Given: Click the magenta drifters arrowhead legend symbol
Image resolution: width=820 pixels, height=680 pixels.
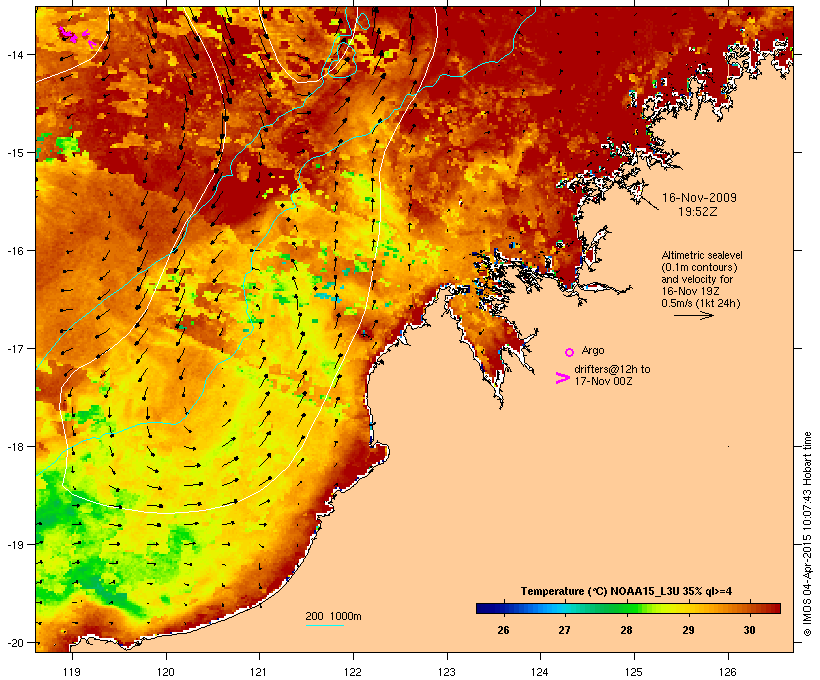Looking at the screenshot, I should (562, 378).
